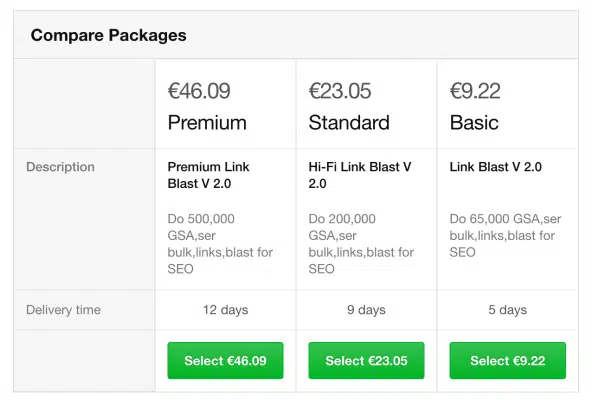Click the Compare Packages heading
This screenshot has width=592, height=400.
(108, 35)
